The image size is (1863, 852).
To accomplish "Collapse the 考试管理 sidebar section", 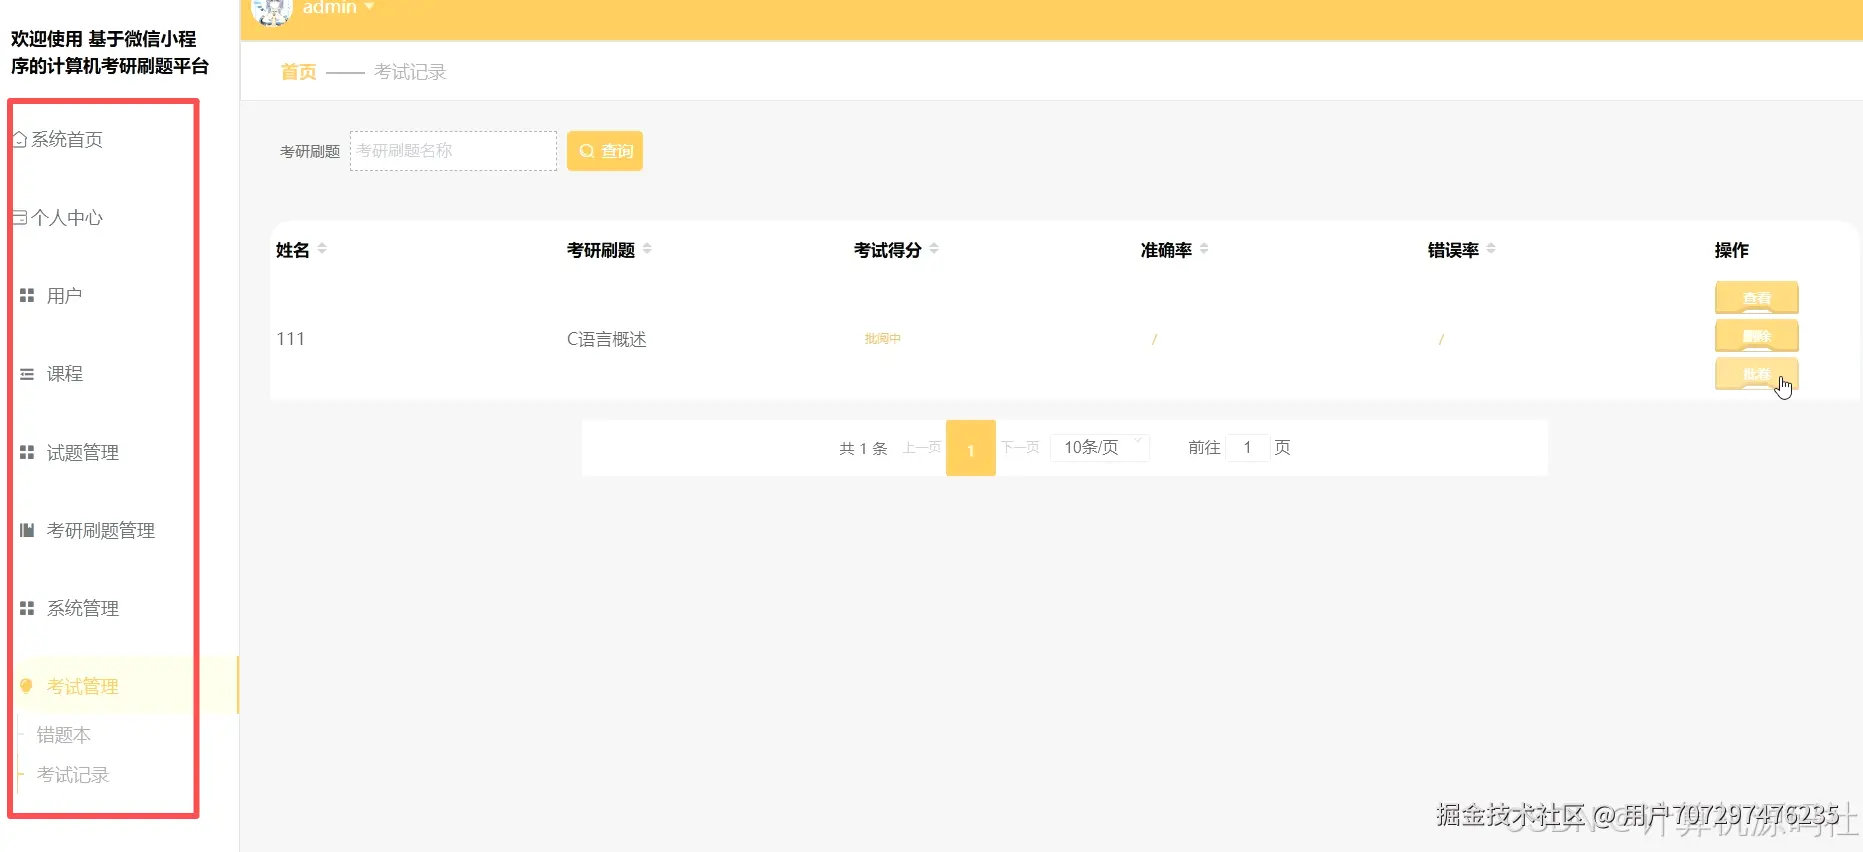I will [120, 686].
